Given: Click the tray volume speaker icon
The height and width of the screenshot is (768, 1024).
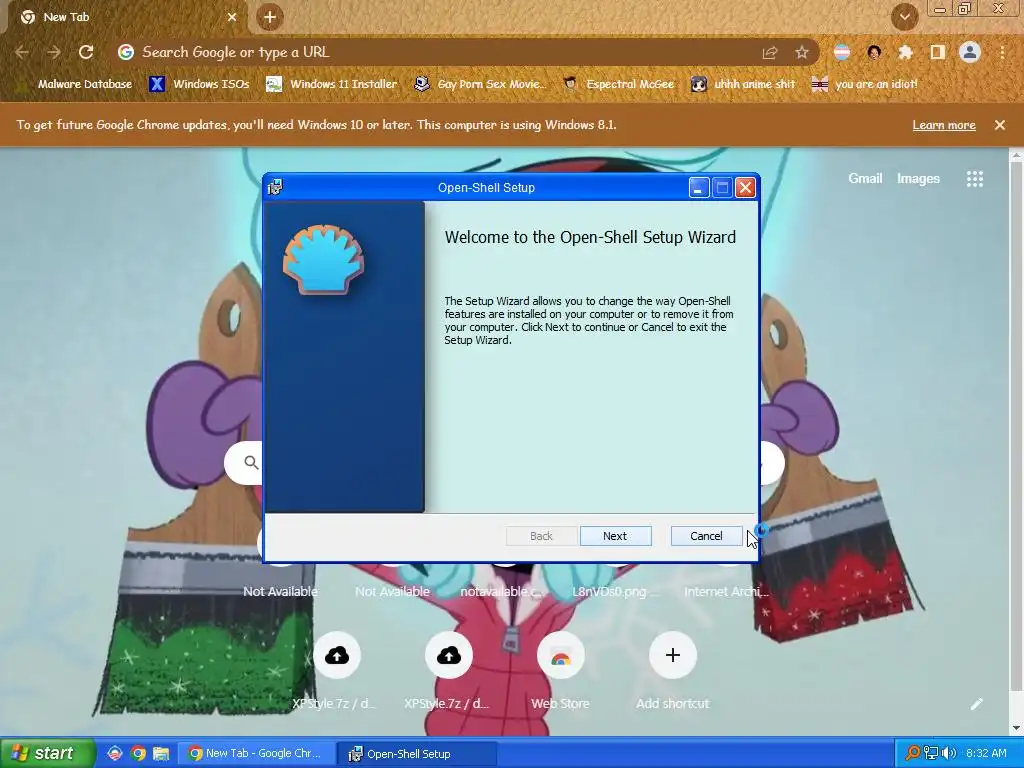Looking at the screenshot, I should pyautogui.click(x=948, y=753).
